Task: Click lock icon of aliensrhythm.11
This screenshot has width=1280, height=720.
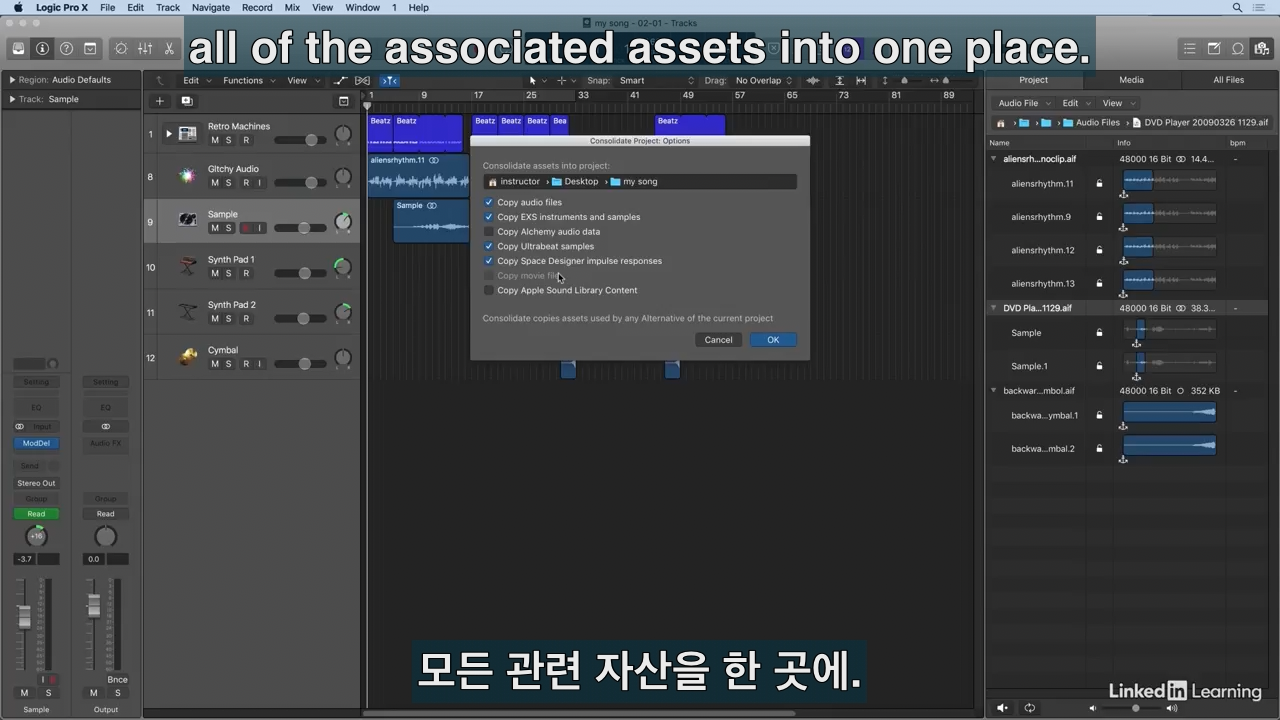Action: click(1099, 184)
